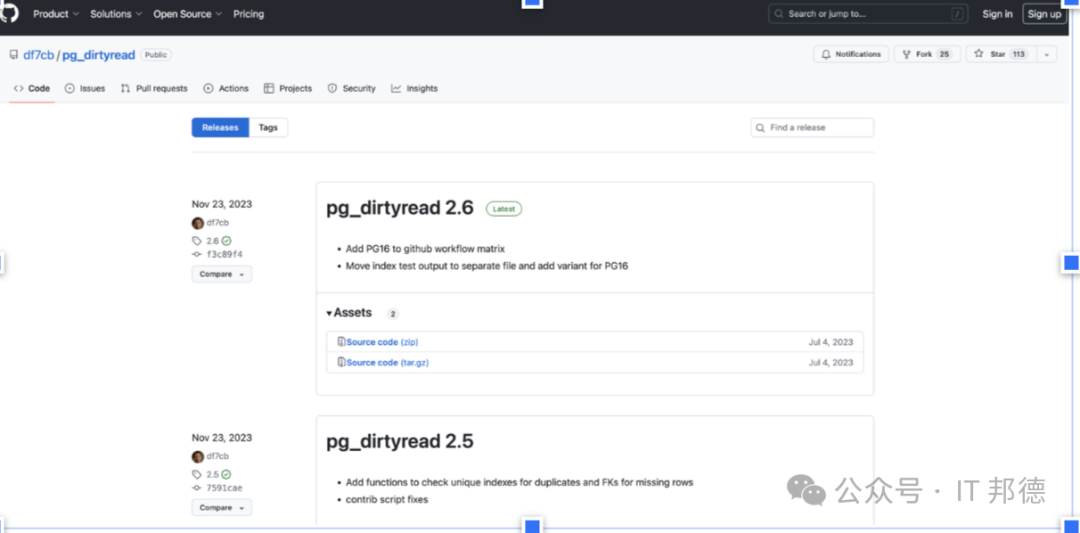Select the Releases toggle button
Viewport: 1080px width, 533px height.
(x=220, y=127)
